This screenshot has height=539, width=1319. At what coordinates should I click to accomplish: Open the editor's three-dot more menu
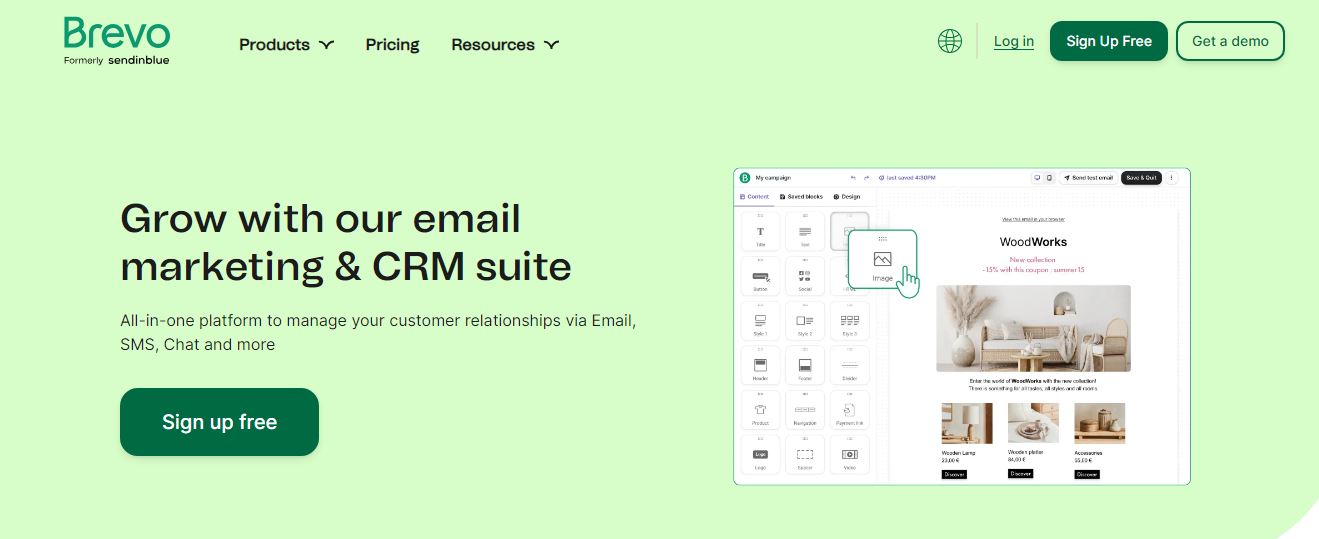tap(1172, 178)
